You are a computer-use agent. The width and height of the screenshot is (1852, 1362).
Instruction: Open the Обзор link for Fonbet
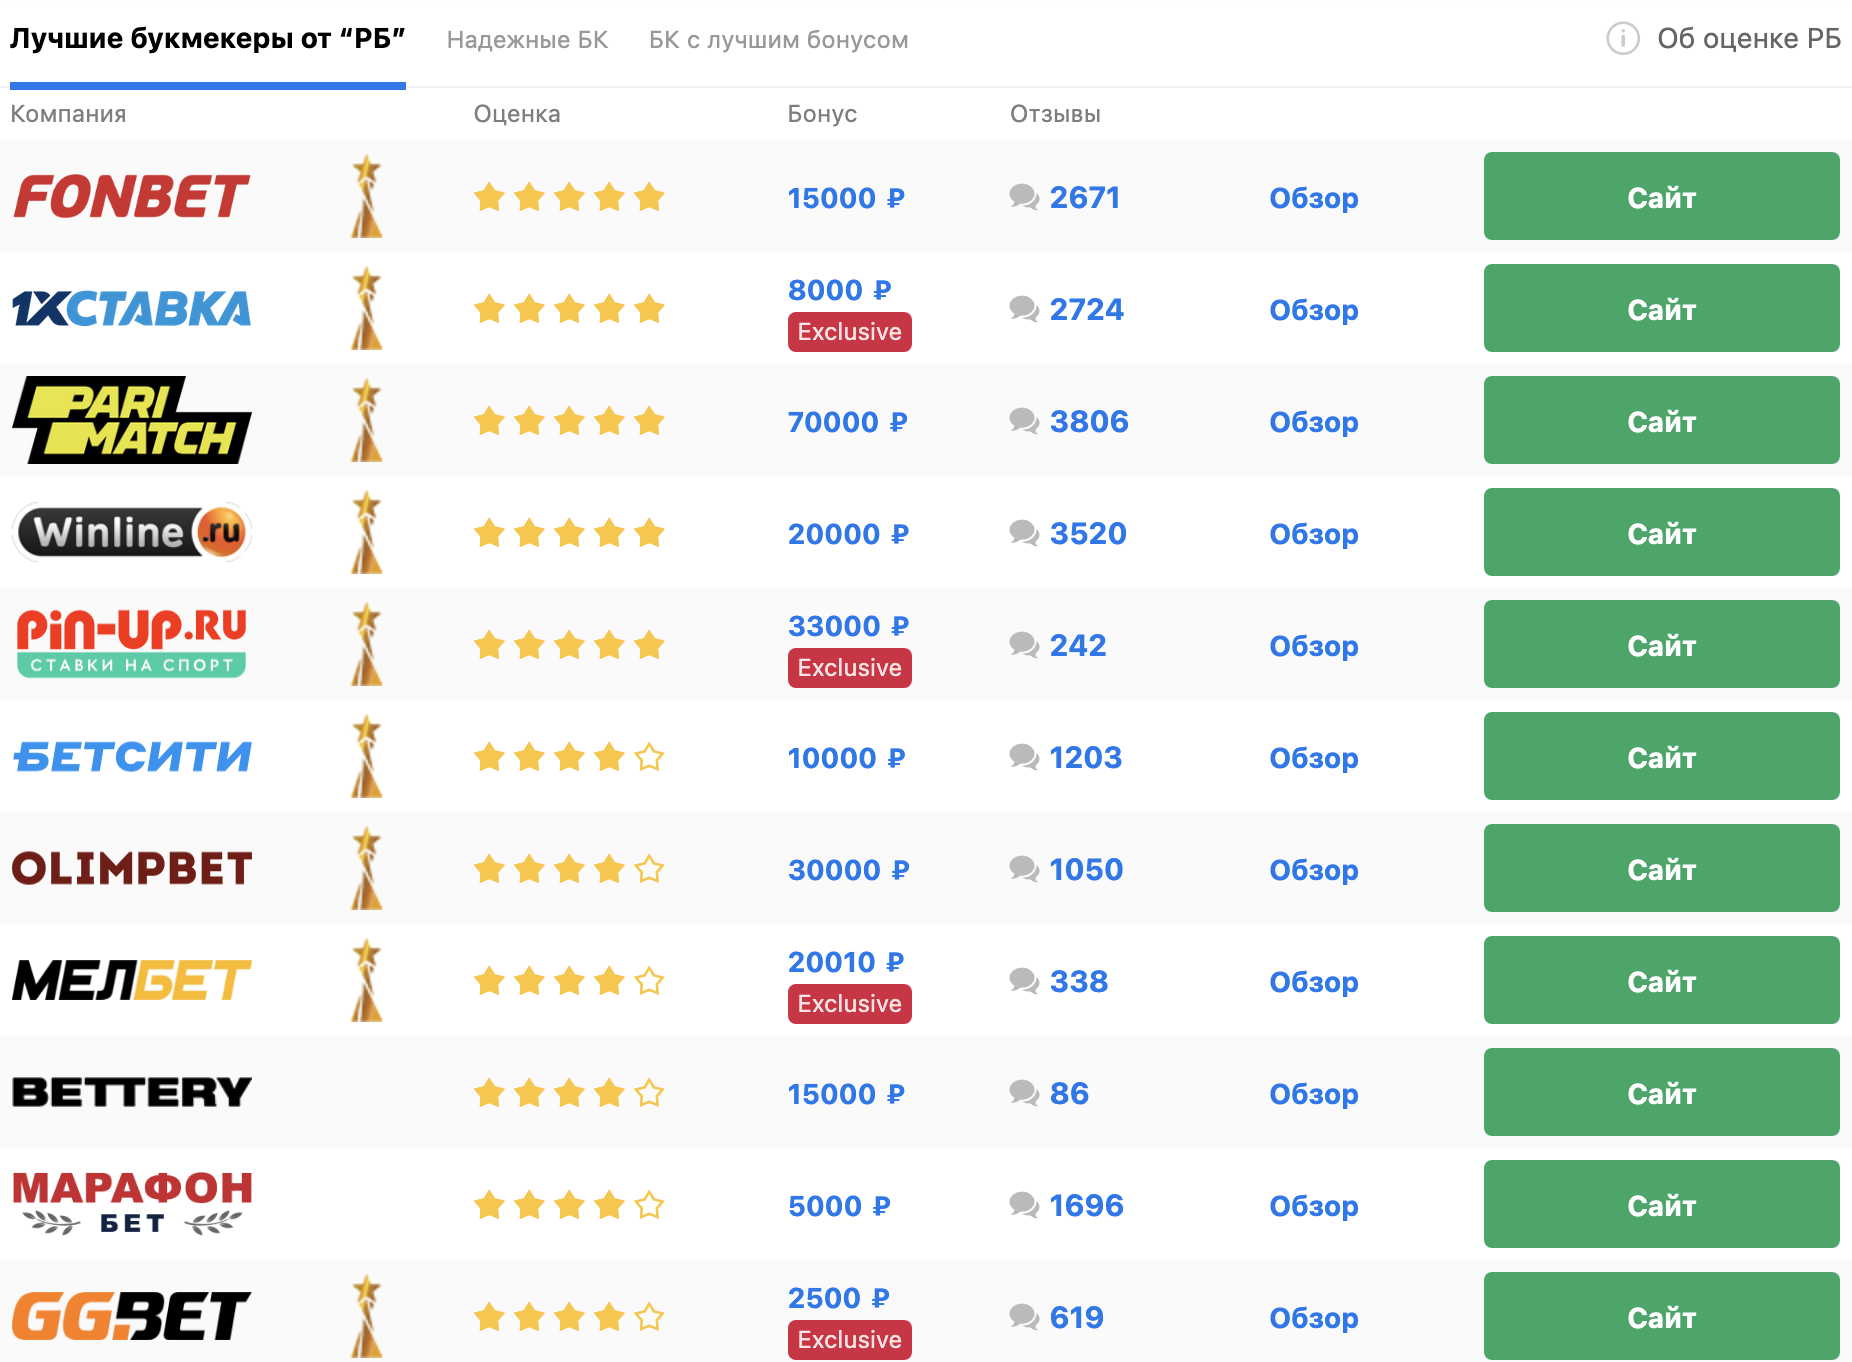click(1314, 198)
